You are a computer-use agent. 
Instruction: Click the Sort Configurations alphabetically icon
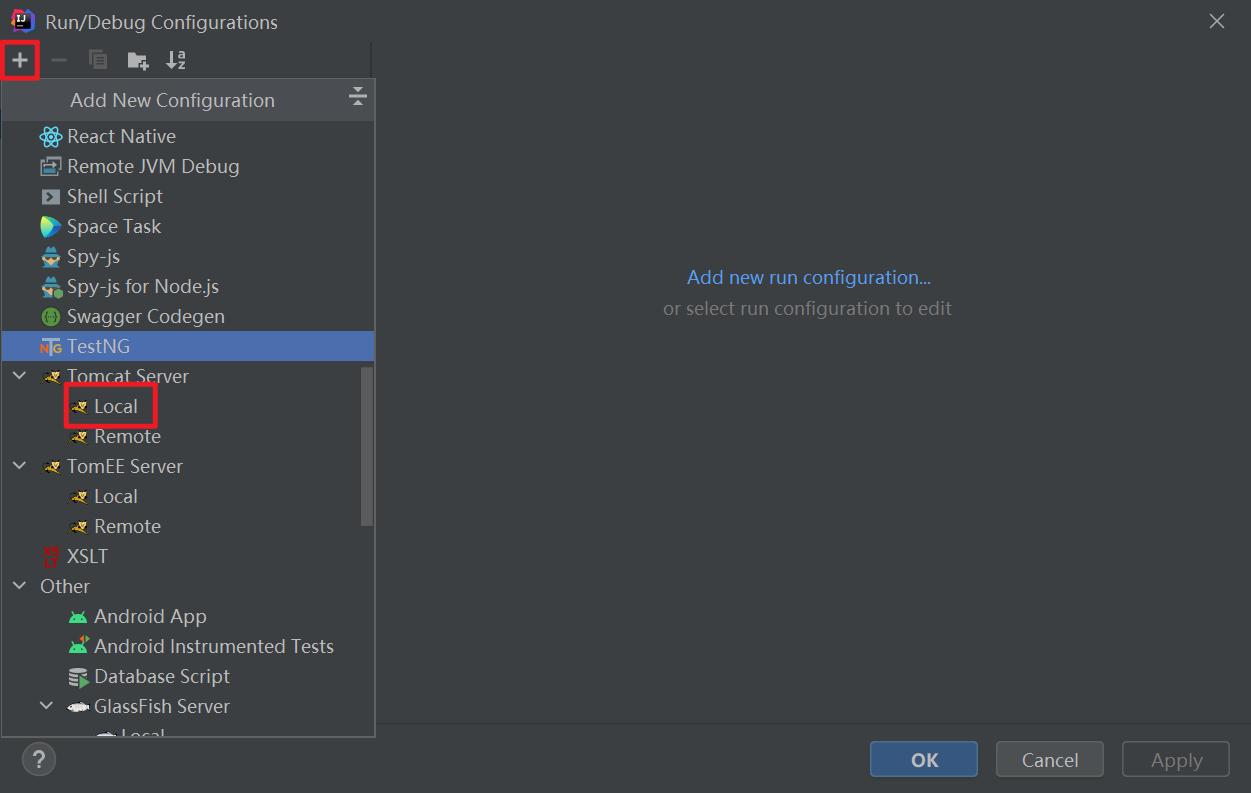pyautogui.click(x=176, y=60)
